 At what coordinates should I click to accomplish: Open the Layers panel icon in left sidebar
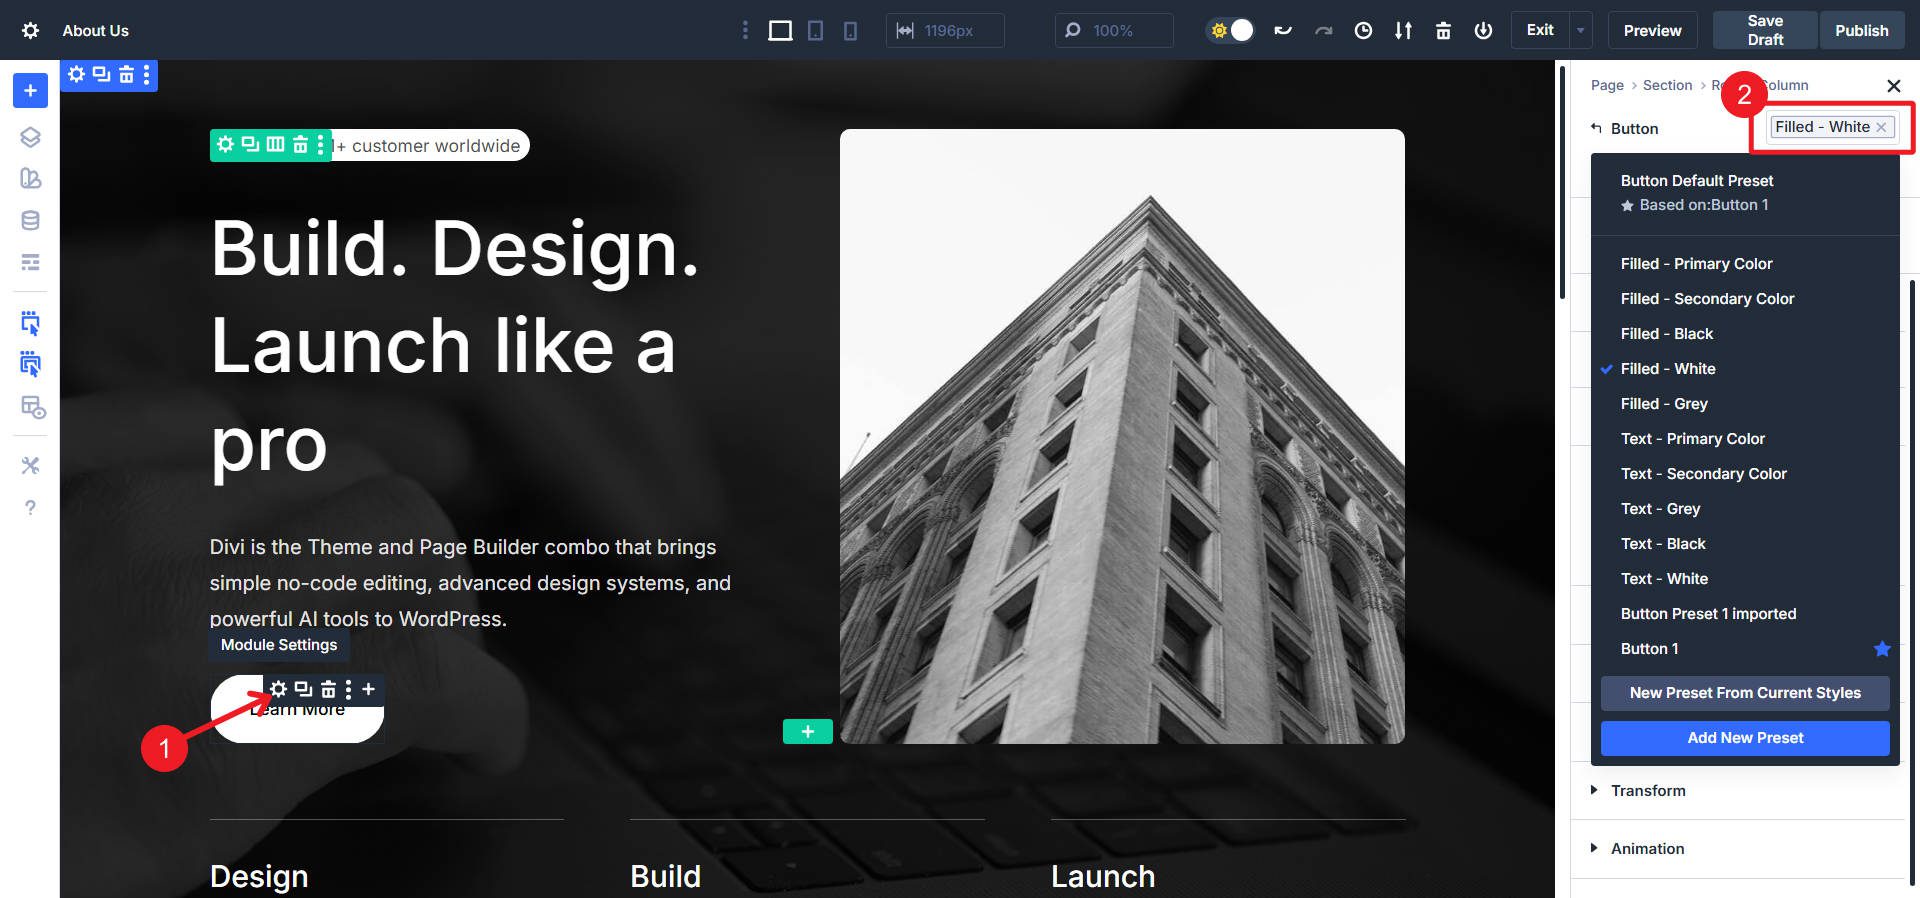[x=30, y=137]
